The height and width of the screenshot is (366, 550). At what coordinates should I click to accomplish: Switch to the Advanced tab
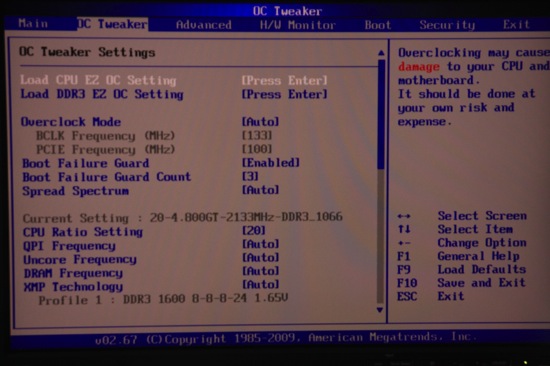point(203,25)
